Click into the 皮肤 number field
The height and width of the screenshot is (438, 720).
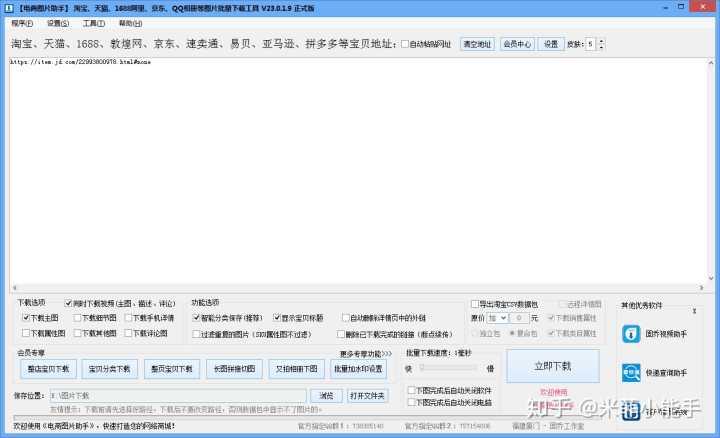pyautogui.click(x=591, y=44)
